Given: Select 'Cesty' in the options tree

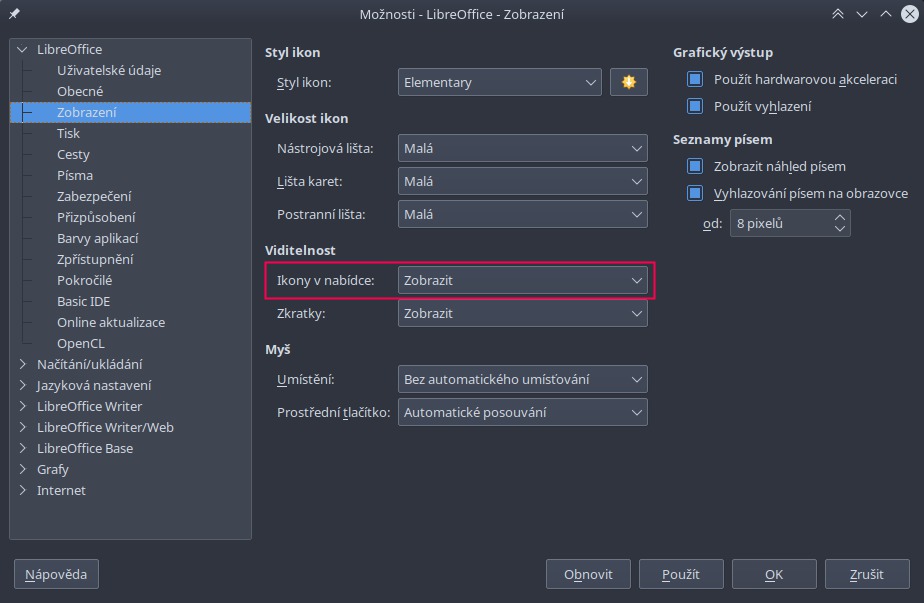Looking at the screenshot, I should coord(73,154).
